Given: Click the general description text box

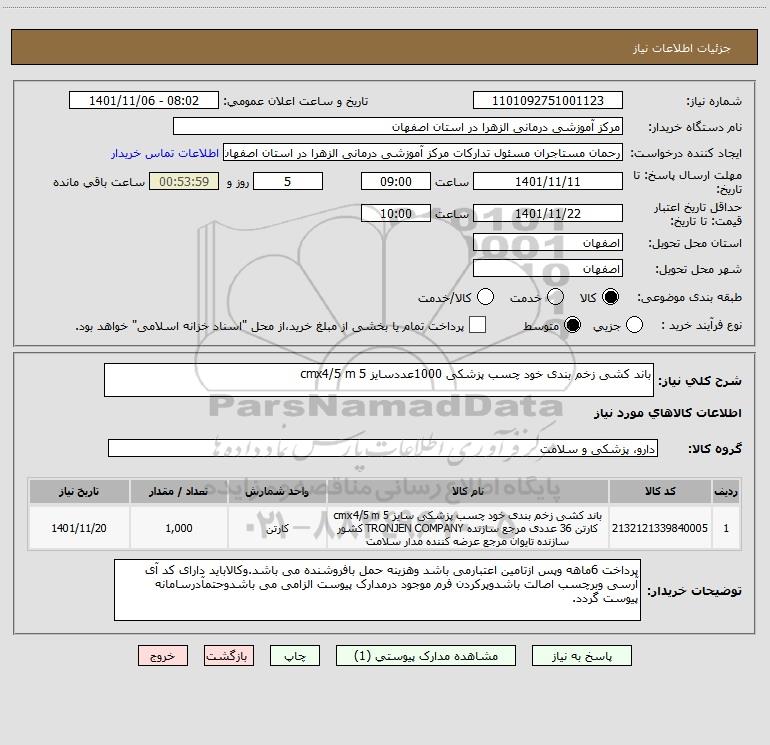Looking at the screenshot, I should (379, 380).
